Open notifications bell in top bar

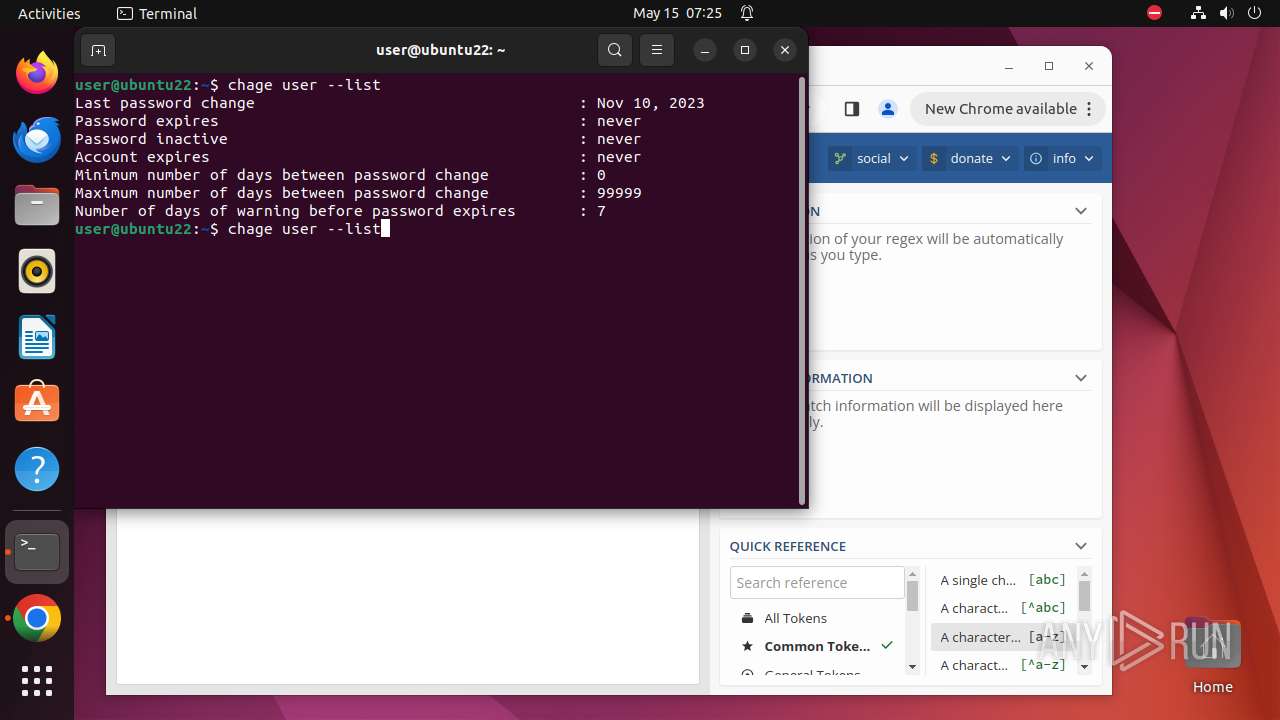coord(747,13)
